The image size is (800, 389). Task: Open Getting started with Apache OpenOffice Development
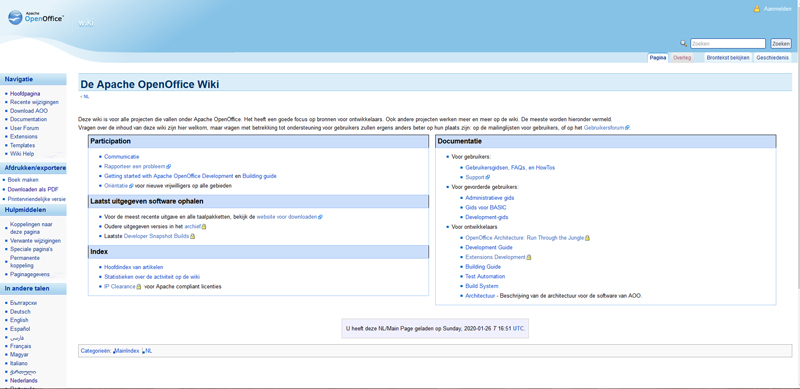point(168,176)
